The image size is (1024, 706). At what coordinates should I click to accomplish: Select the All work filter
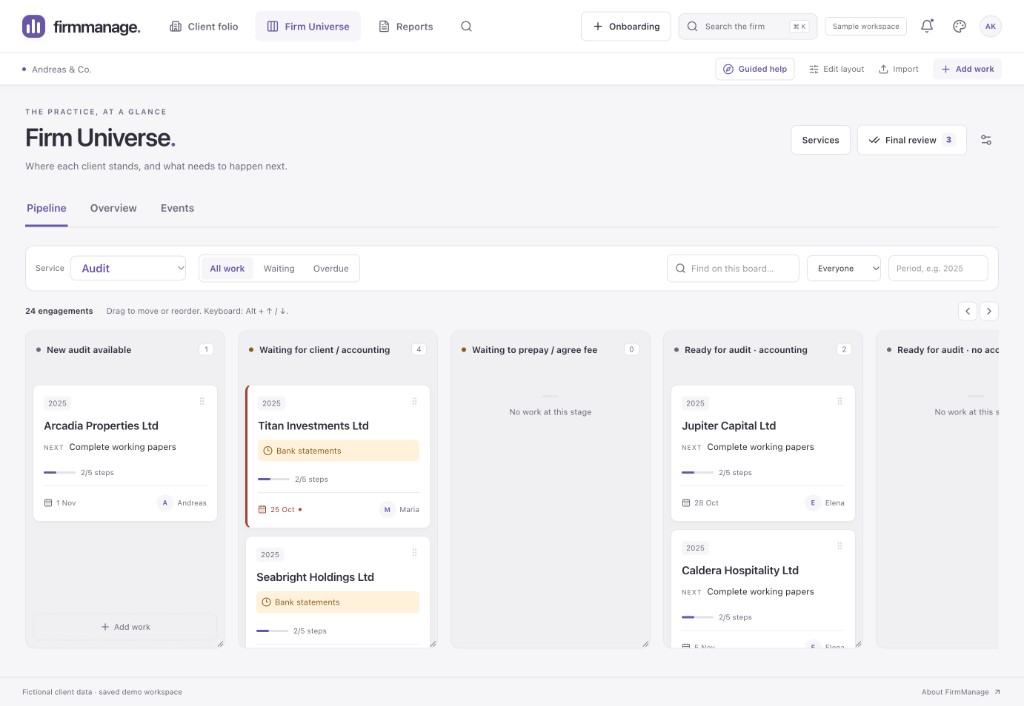click(x=227, y=268)
